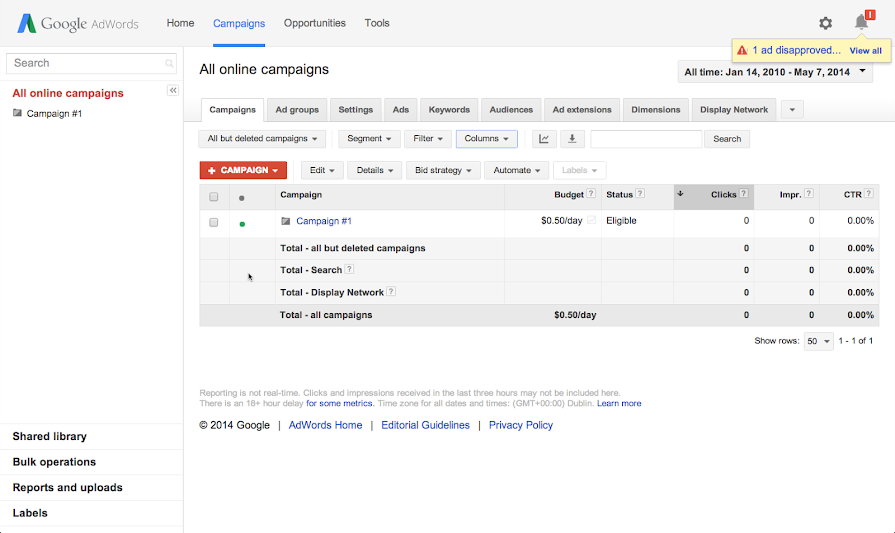The height and width of the screenshot is (533, 895).
Task: Click the Total - Search help icon
Action: 349,270
